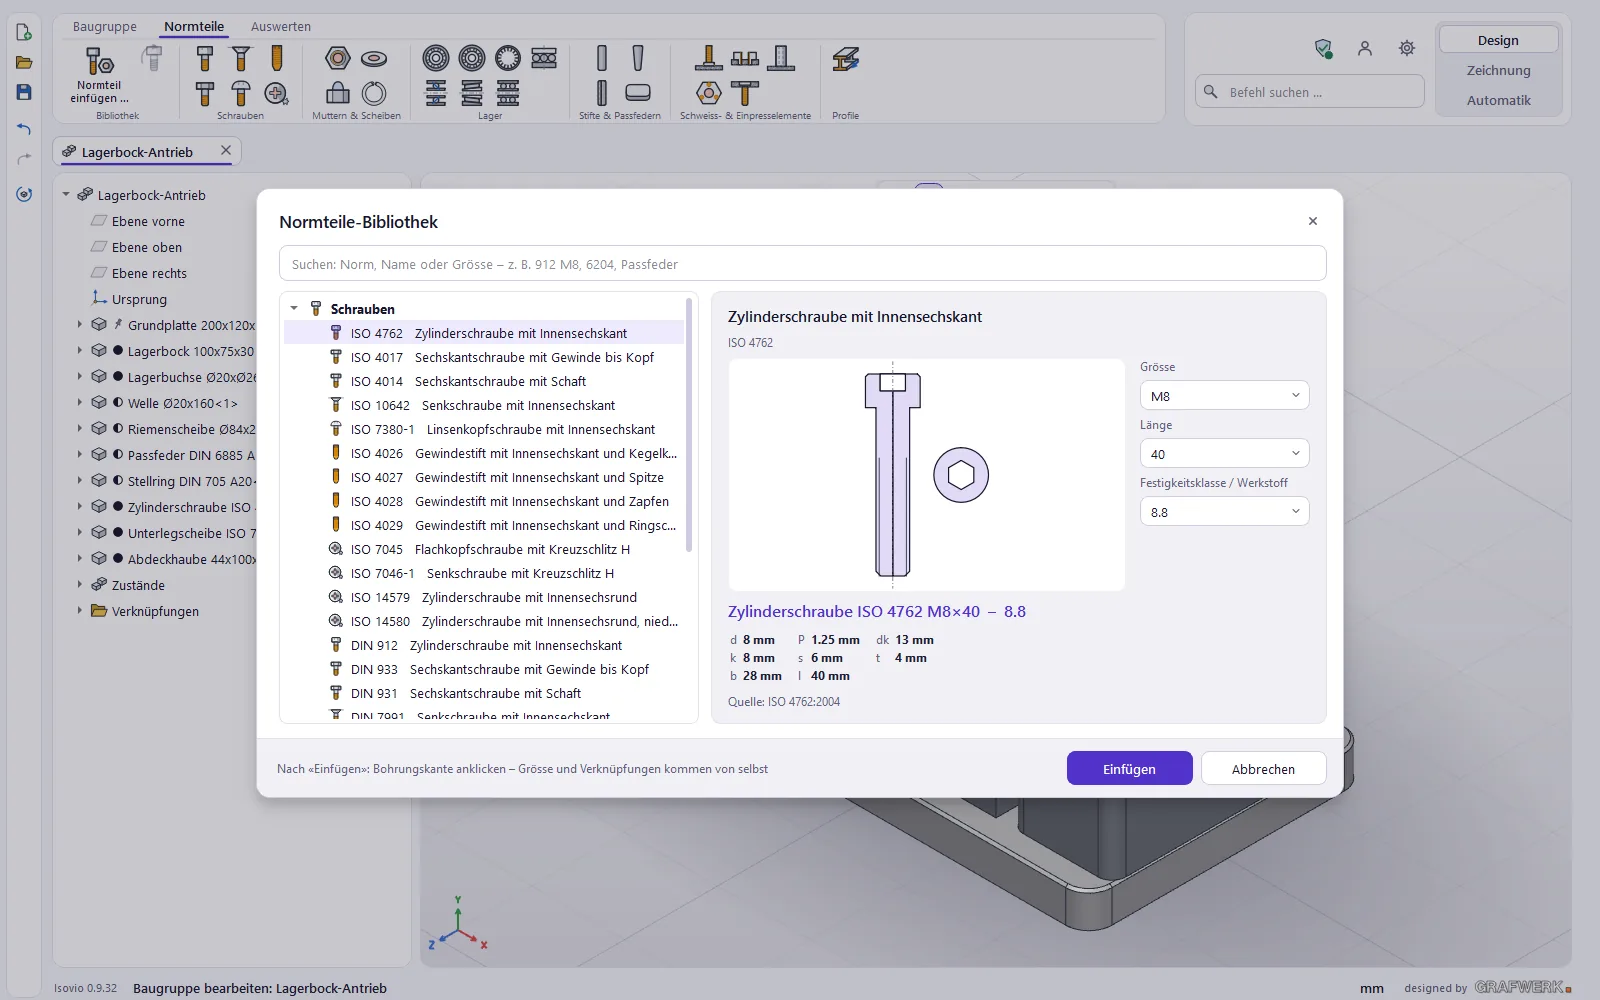Click the green shield status icon
This screenshot has width=1600, height=1000.
pos(1323,48)
